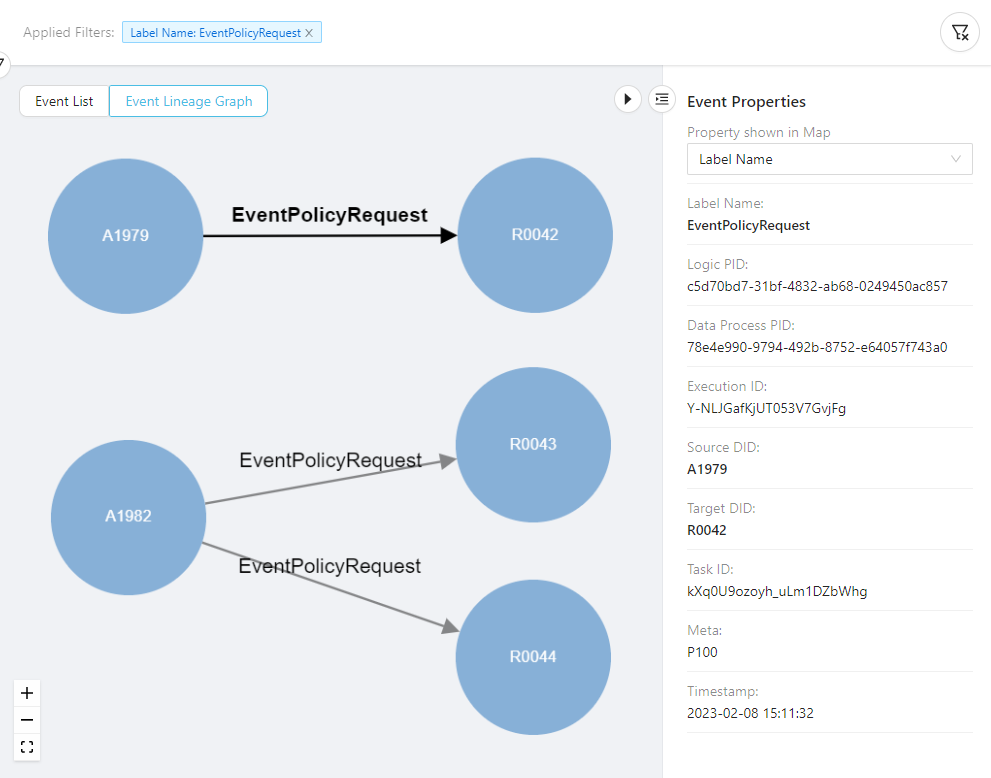The image size is (991, 778).
Task: Zoom in on the lineage graph
Action: (x=27, y=693)
